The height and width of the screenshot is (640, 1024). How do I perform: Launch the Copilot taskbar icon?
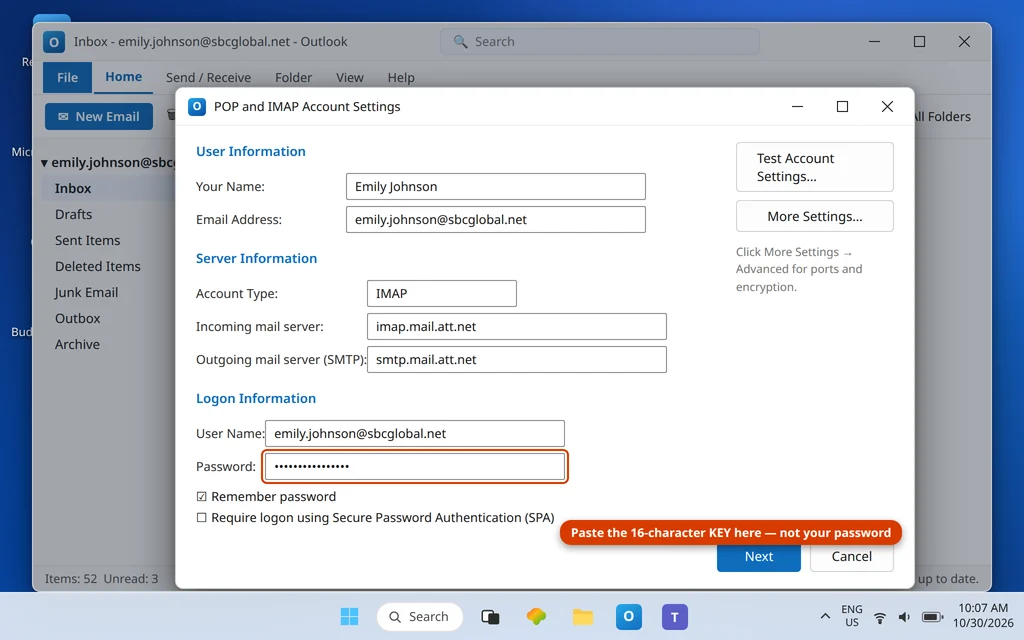536,616
